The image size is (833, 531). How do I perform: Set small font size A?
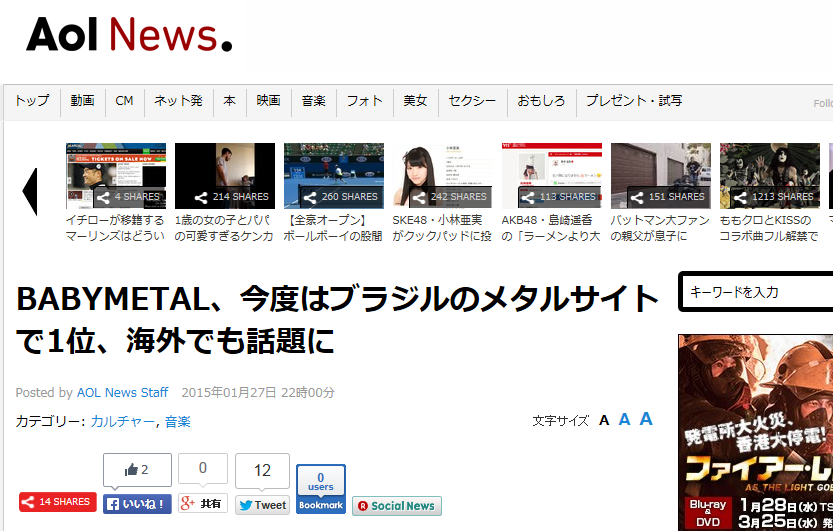[x=604, y=421]
